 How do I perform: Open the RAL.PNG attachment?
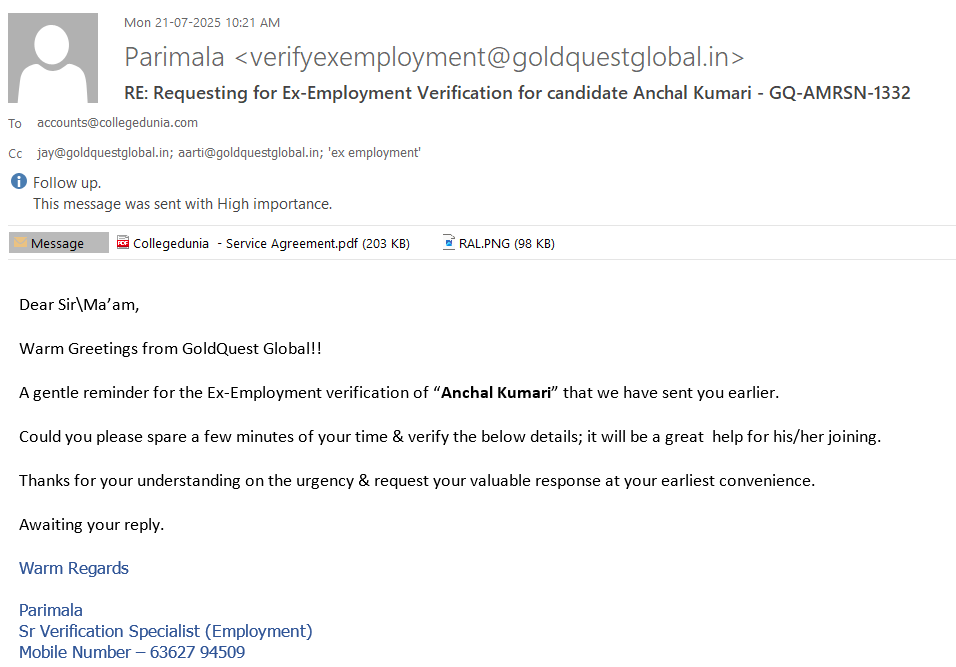click(x=506, y=243)
